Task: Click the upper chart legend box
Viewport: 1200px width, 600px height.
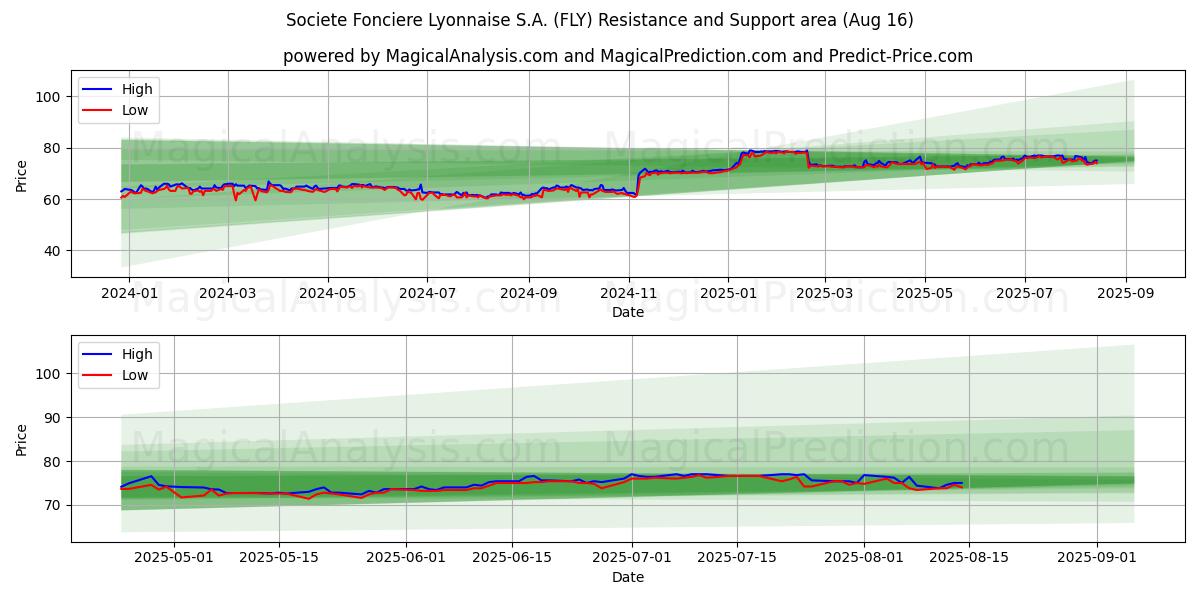Action: pos(119,100)
